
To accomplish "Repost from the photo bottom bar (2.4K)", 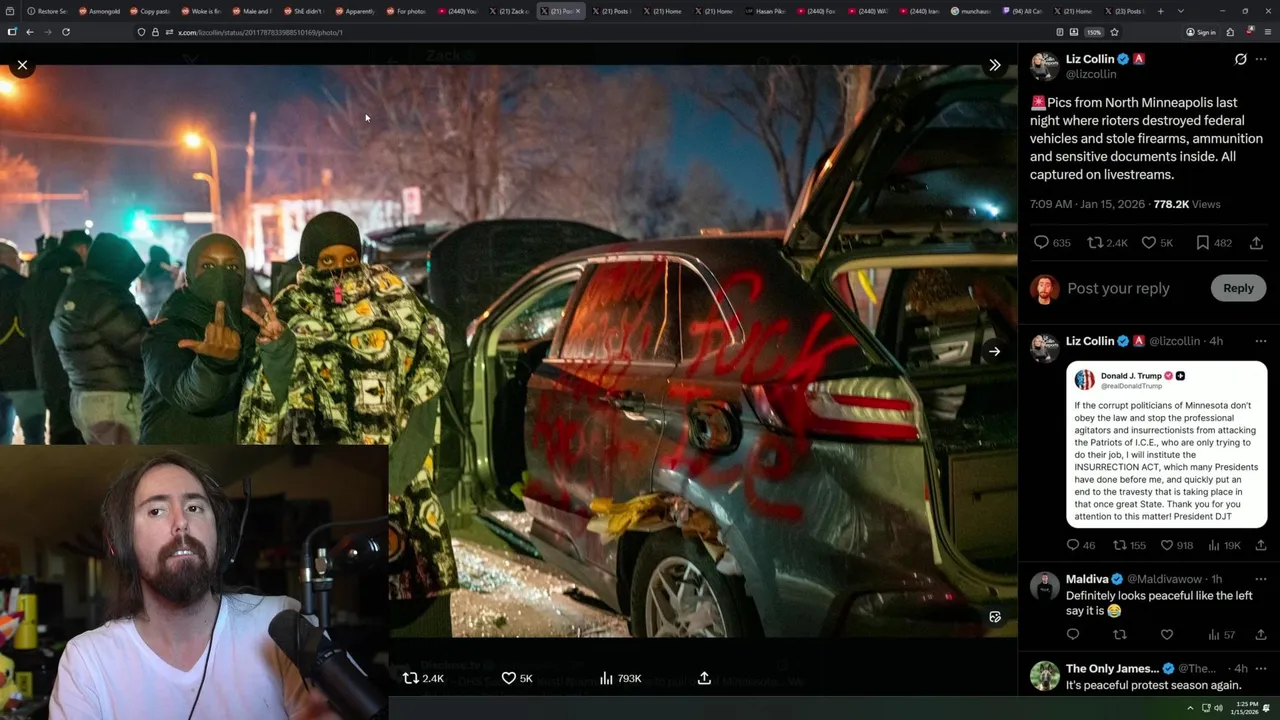I will (x=422, y=678).
